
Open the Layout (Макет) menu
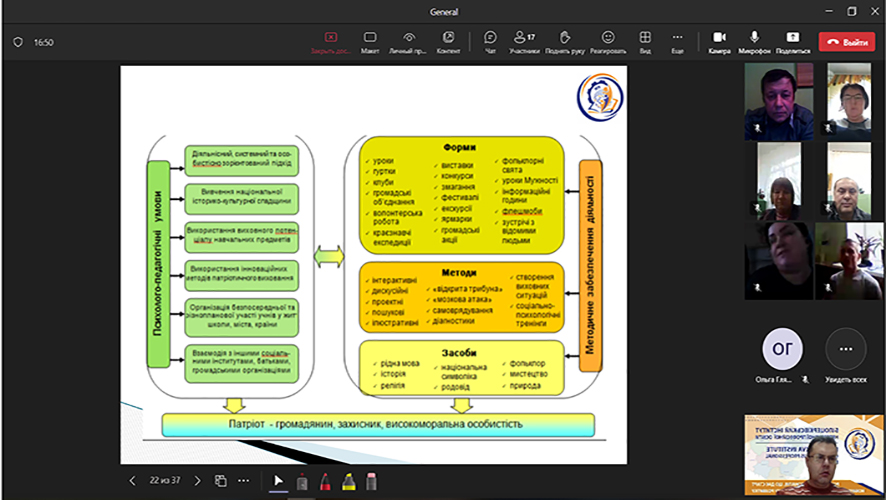(x=370, y=41)
